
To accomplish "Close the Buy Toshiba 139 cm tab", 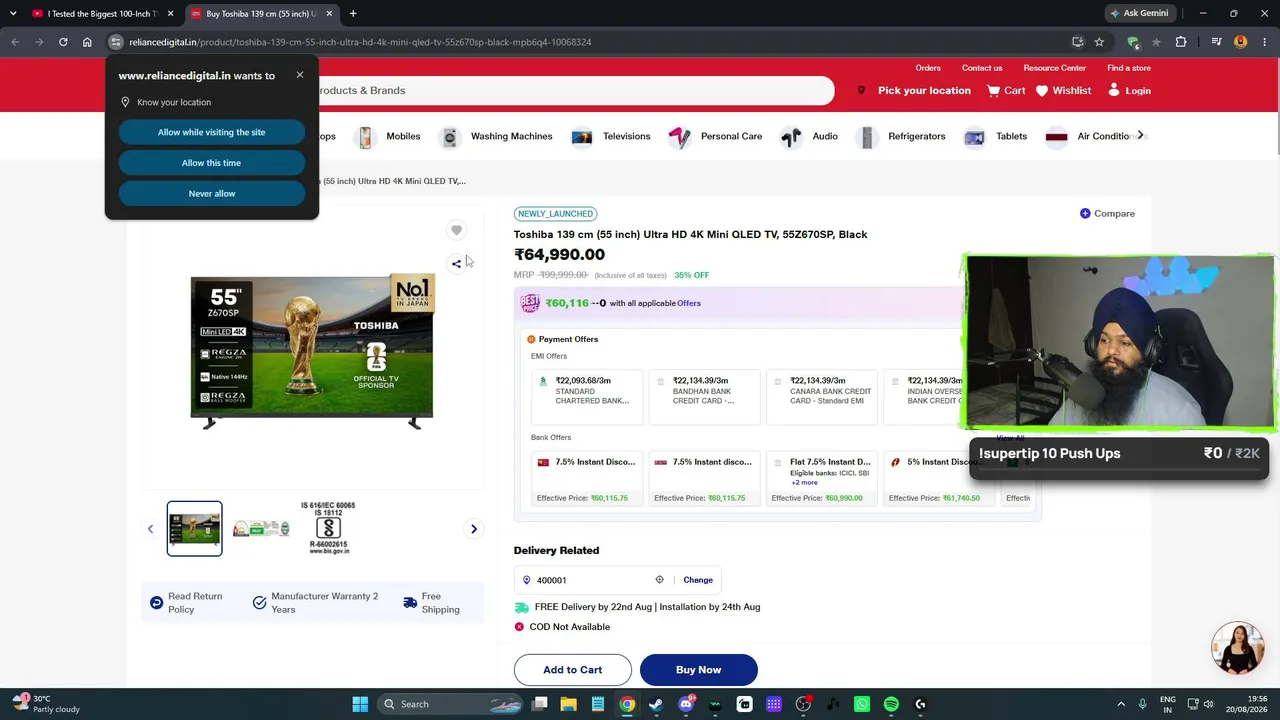I will tap(329, 14).
